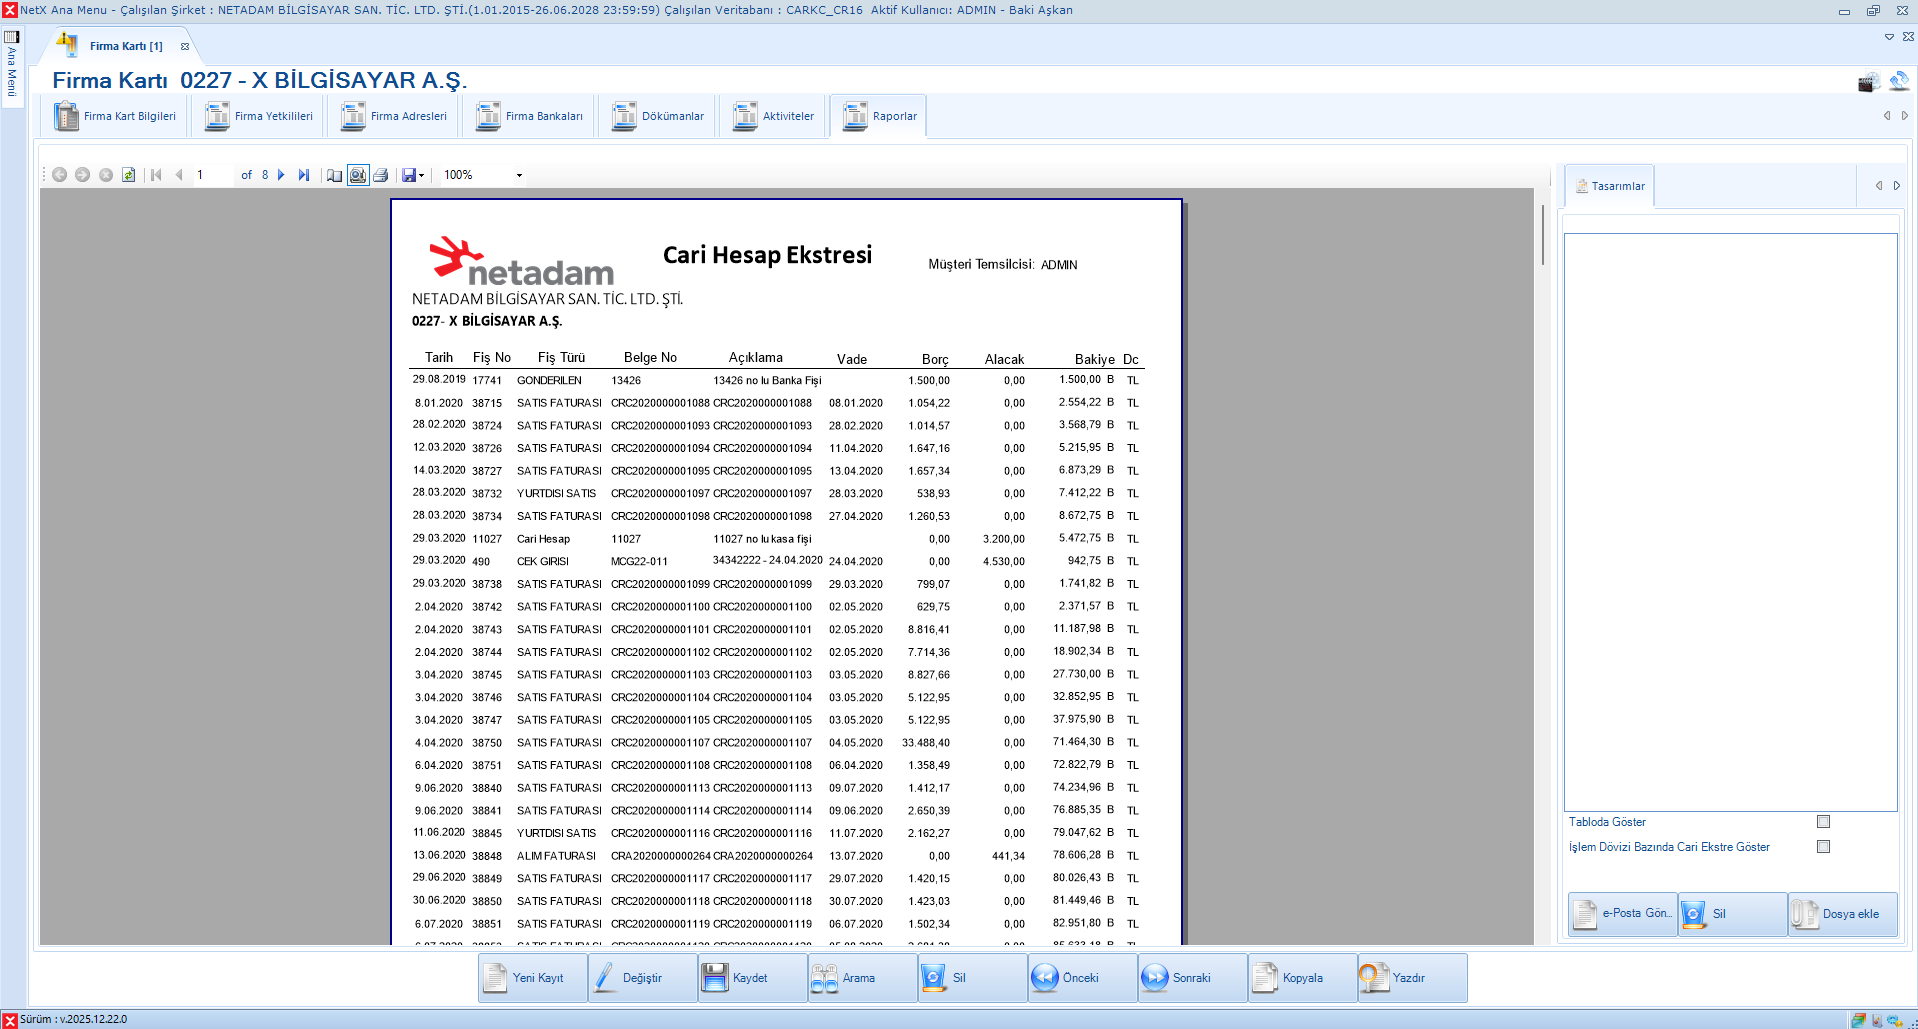Click the back navigation arrow in report toolbar
Viewport: 1918px width, 1029px height.
(x=59, y=175)
